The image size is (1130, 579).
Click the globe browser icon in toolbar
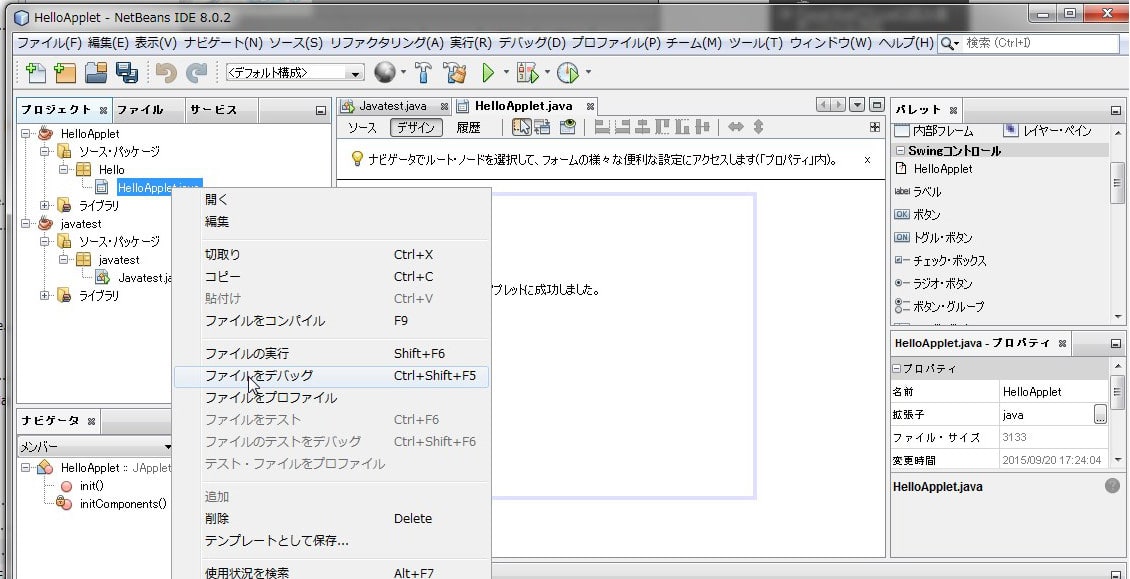pyautogui.click(x=385, y=72)
